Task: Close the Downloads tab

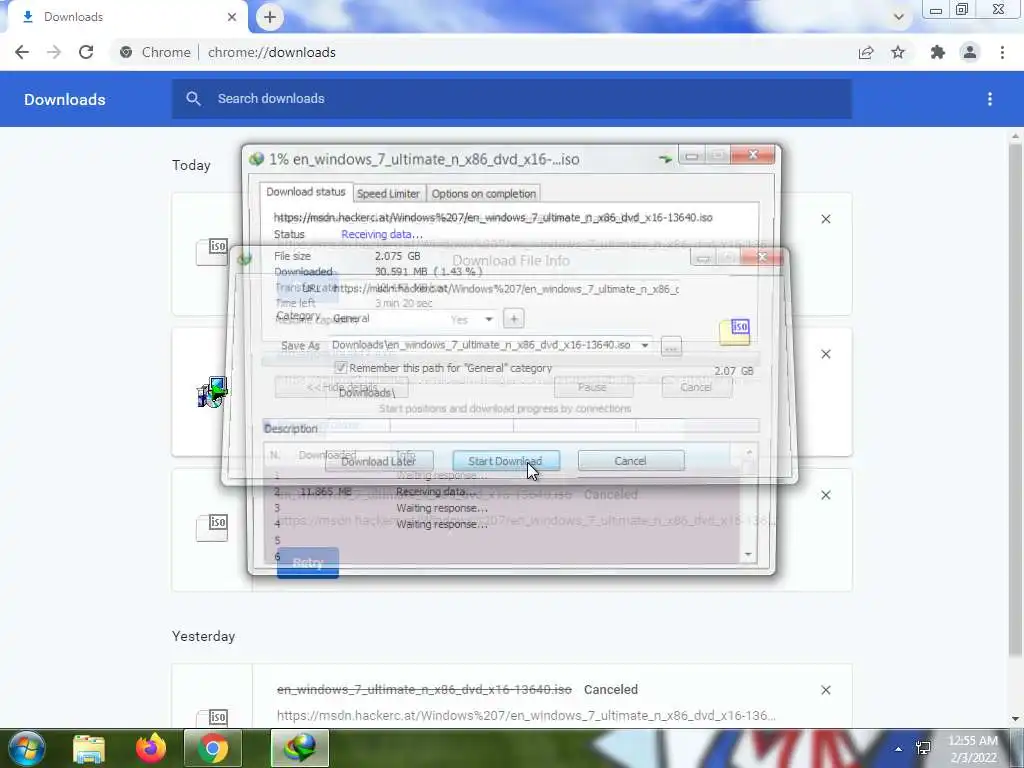Action: [232, 17]
